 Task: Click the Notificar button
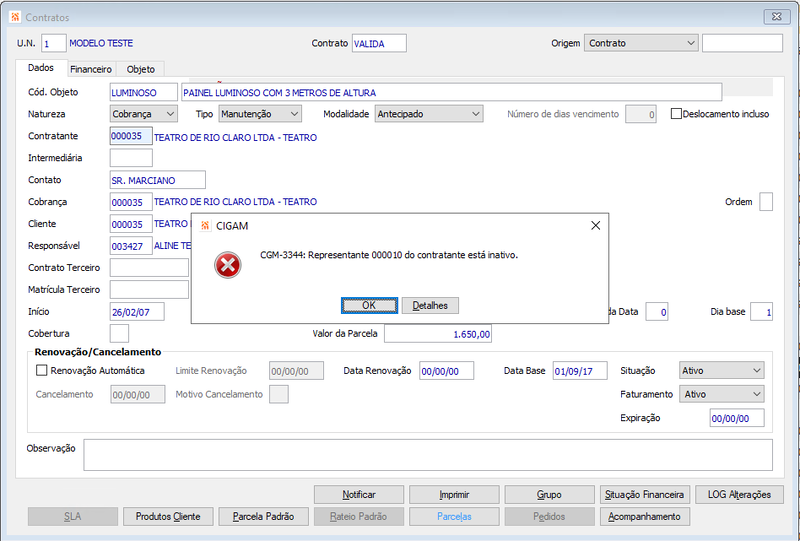tap(359, 495)
